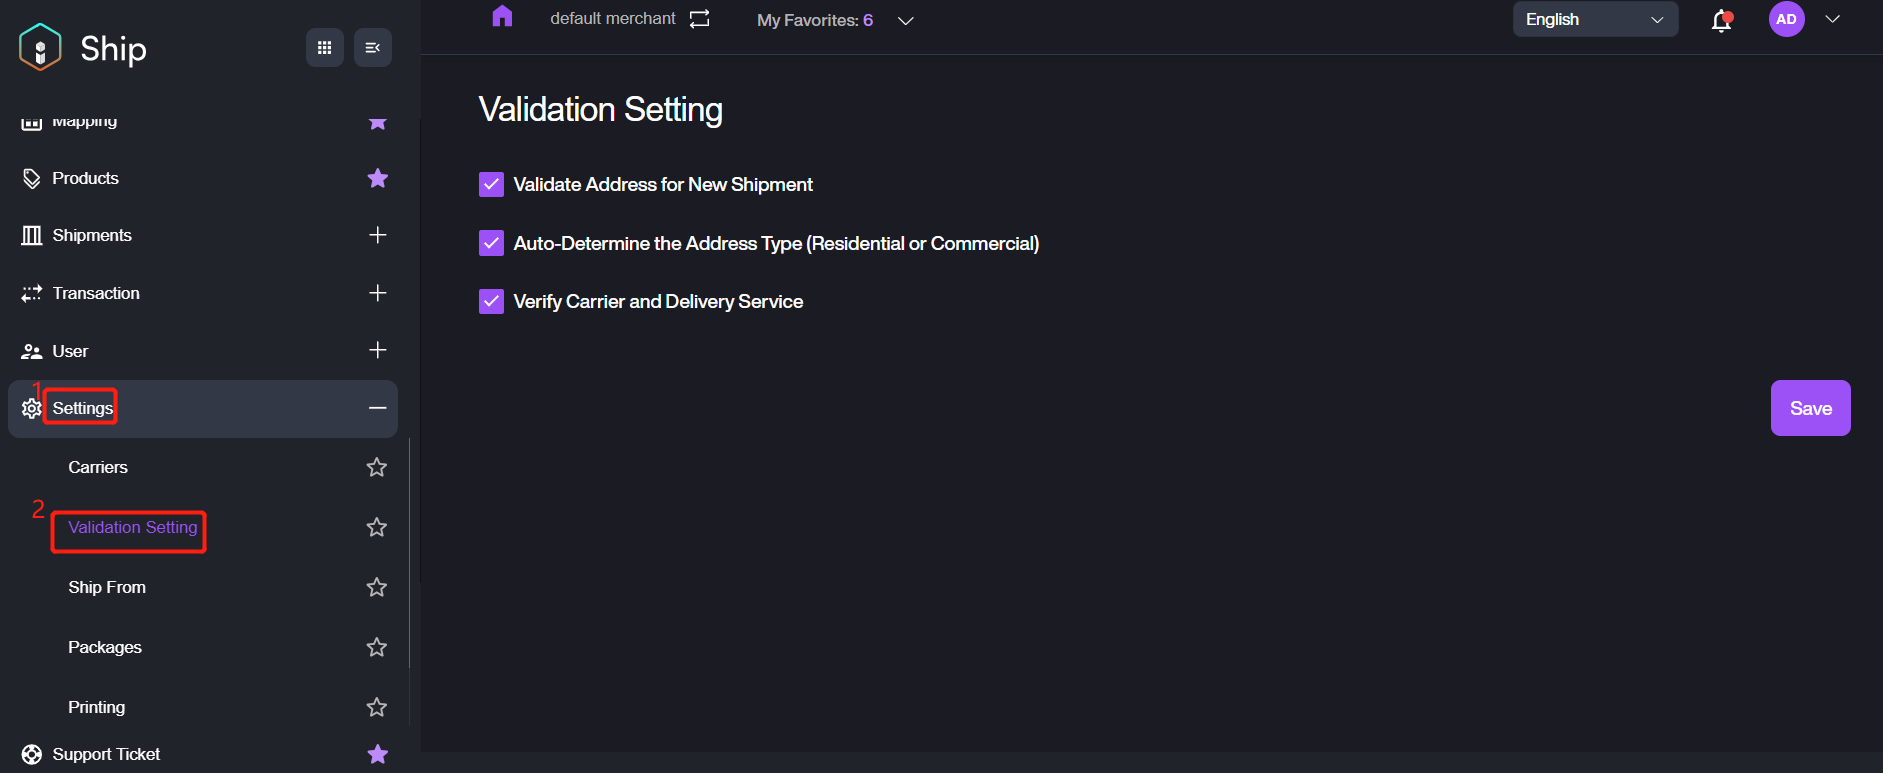Open the notification bell
The height and width of the screenshot is (773, 1883).
[1721, 20]
